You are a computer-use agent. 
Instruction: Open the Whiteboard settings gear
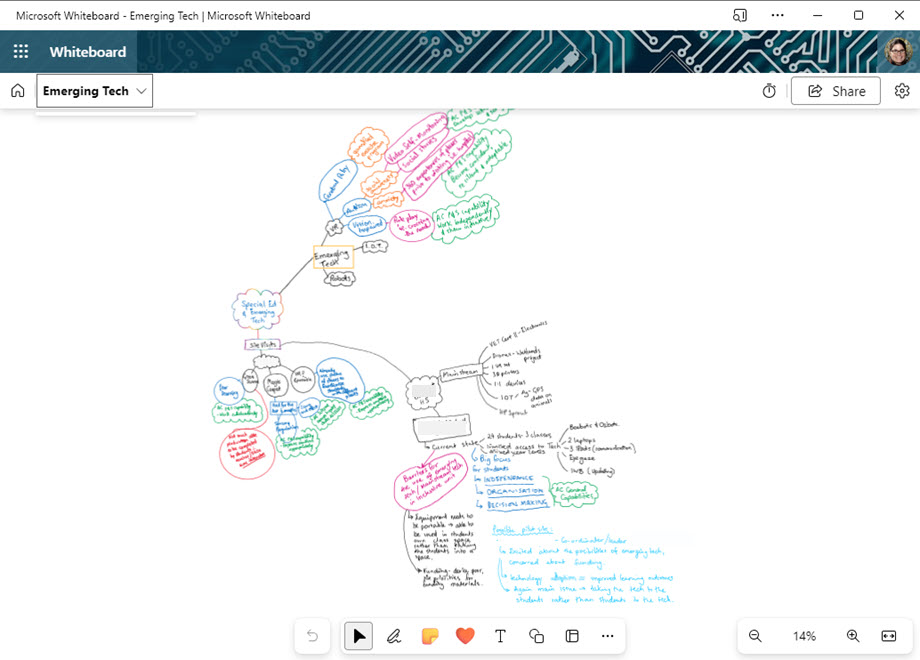pyautogui.click(x=902, y=91)
